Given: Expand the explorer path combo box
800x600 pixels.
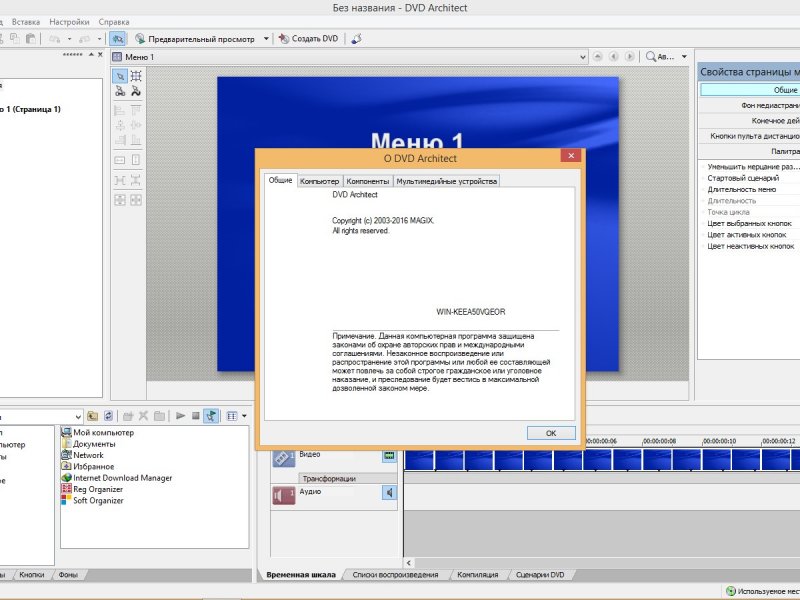Looking at the screenshot, I should (x=78, y=417).
